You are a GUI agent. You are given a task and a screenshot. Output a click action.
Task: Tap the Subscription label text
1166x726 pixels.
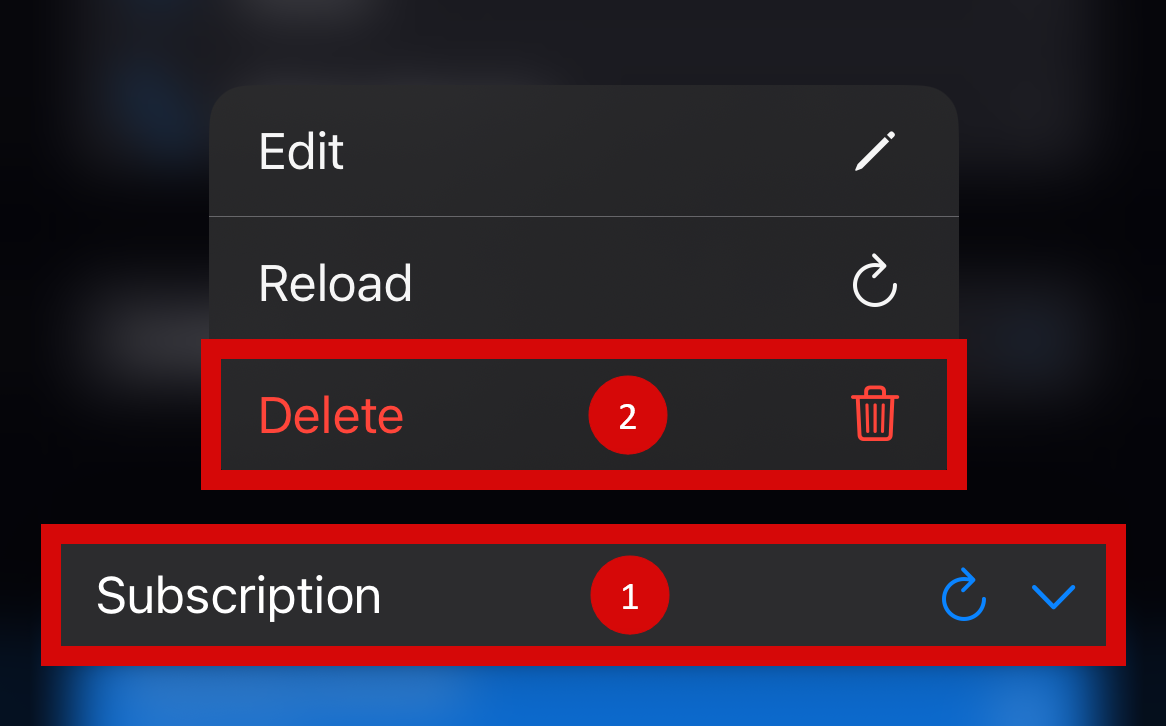coord(239,596)
